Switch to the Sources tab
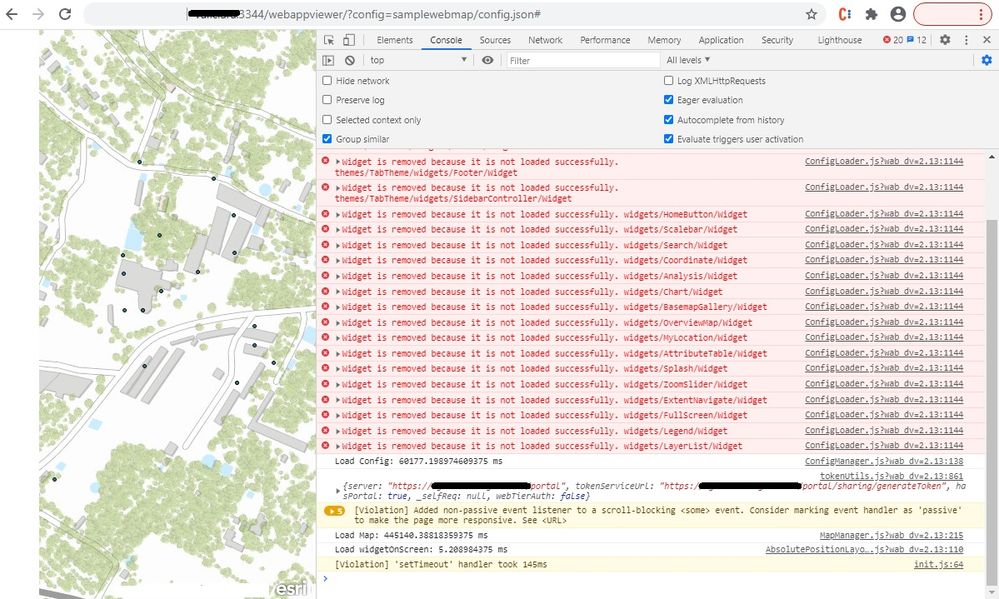 pyautogui.click(x=495, y=40)
